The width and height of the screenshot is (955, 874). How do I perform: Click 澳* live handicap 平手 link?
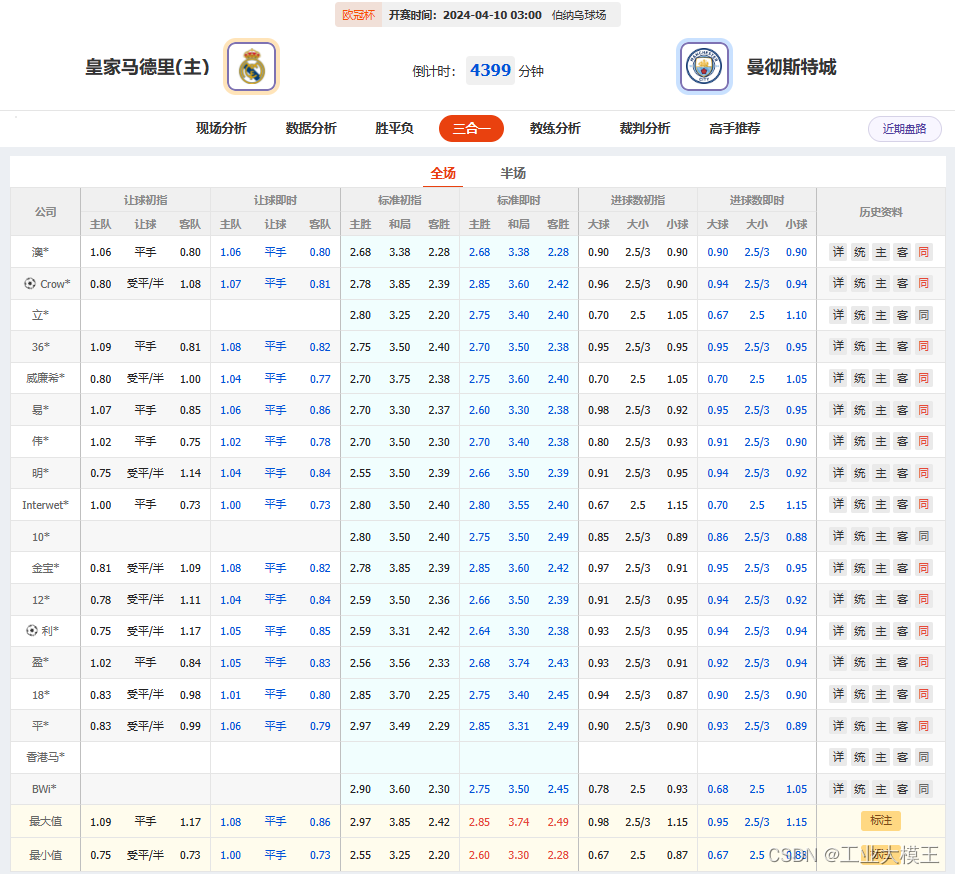(x=275, y=252)
